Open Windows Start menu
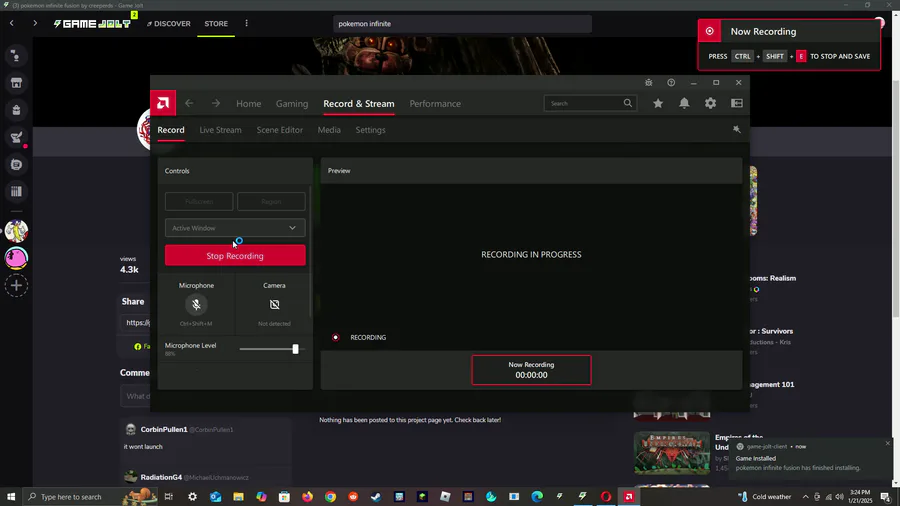900x506 pixels. click(x=11, y=496)
